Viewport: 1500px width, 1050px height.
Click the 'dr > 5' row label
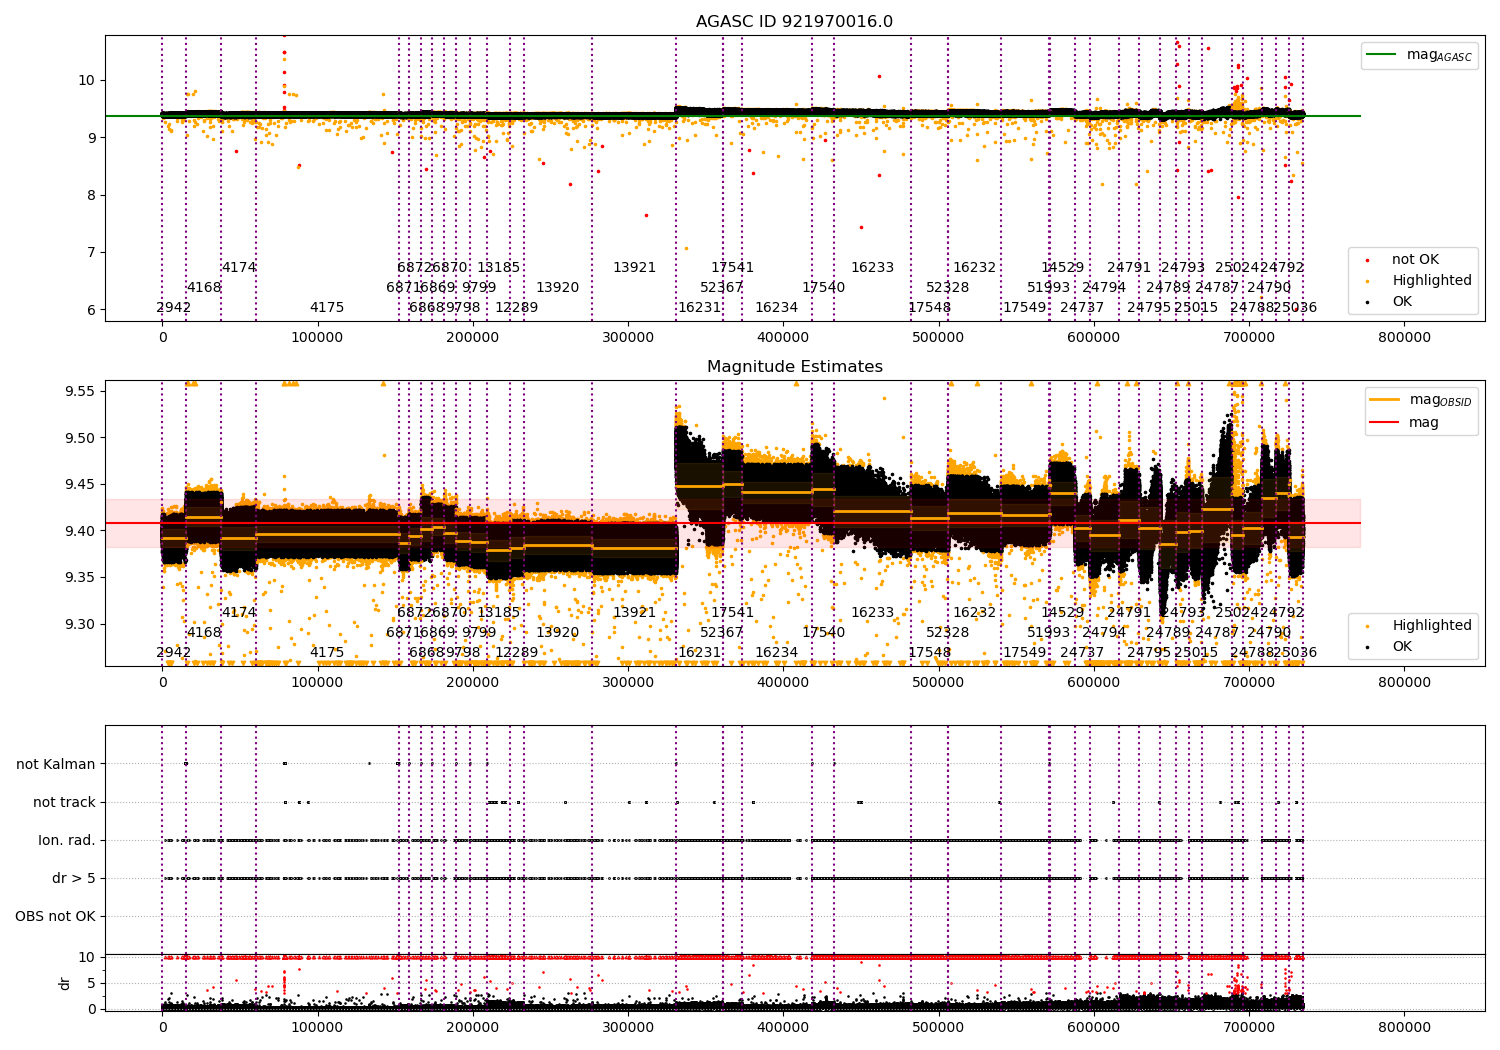click(74, 878)
